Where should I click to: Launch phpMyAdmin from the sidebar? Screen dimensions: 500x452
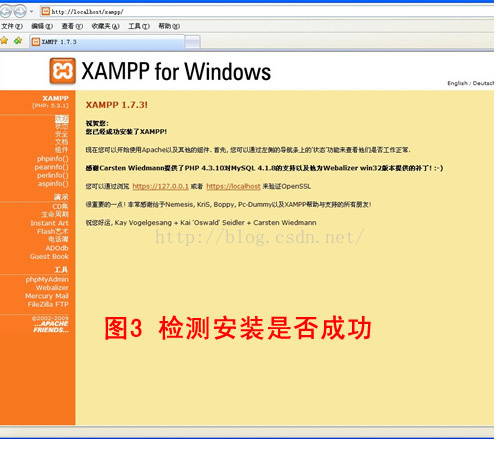pyautogui.click(x=47, y=279)
